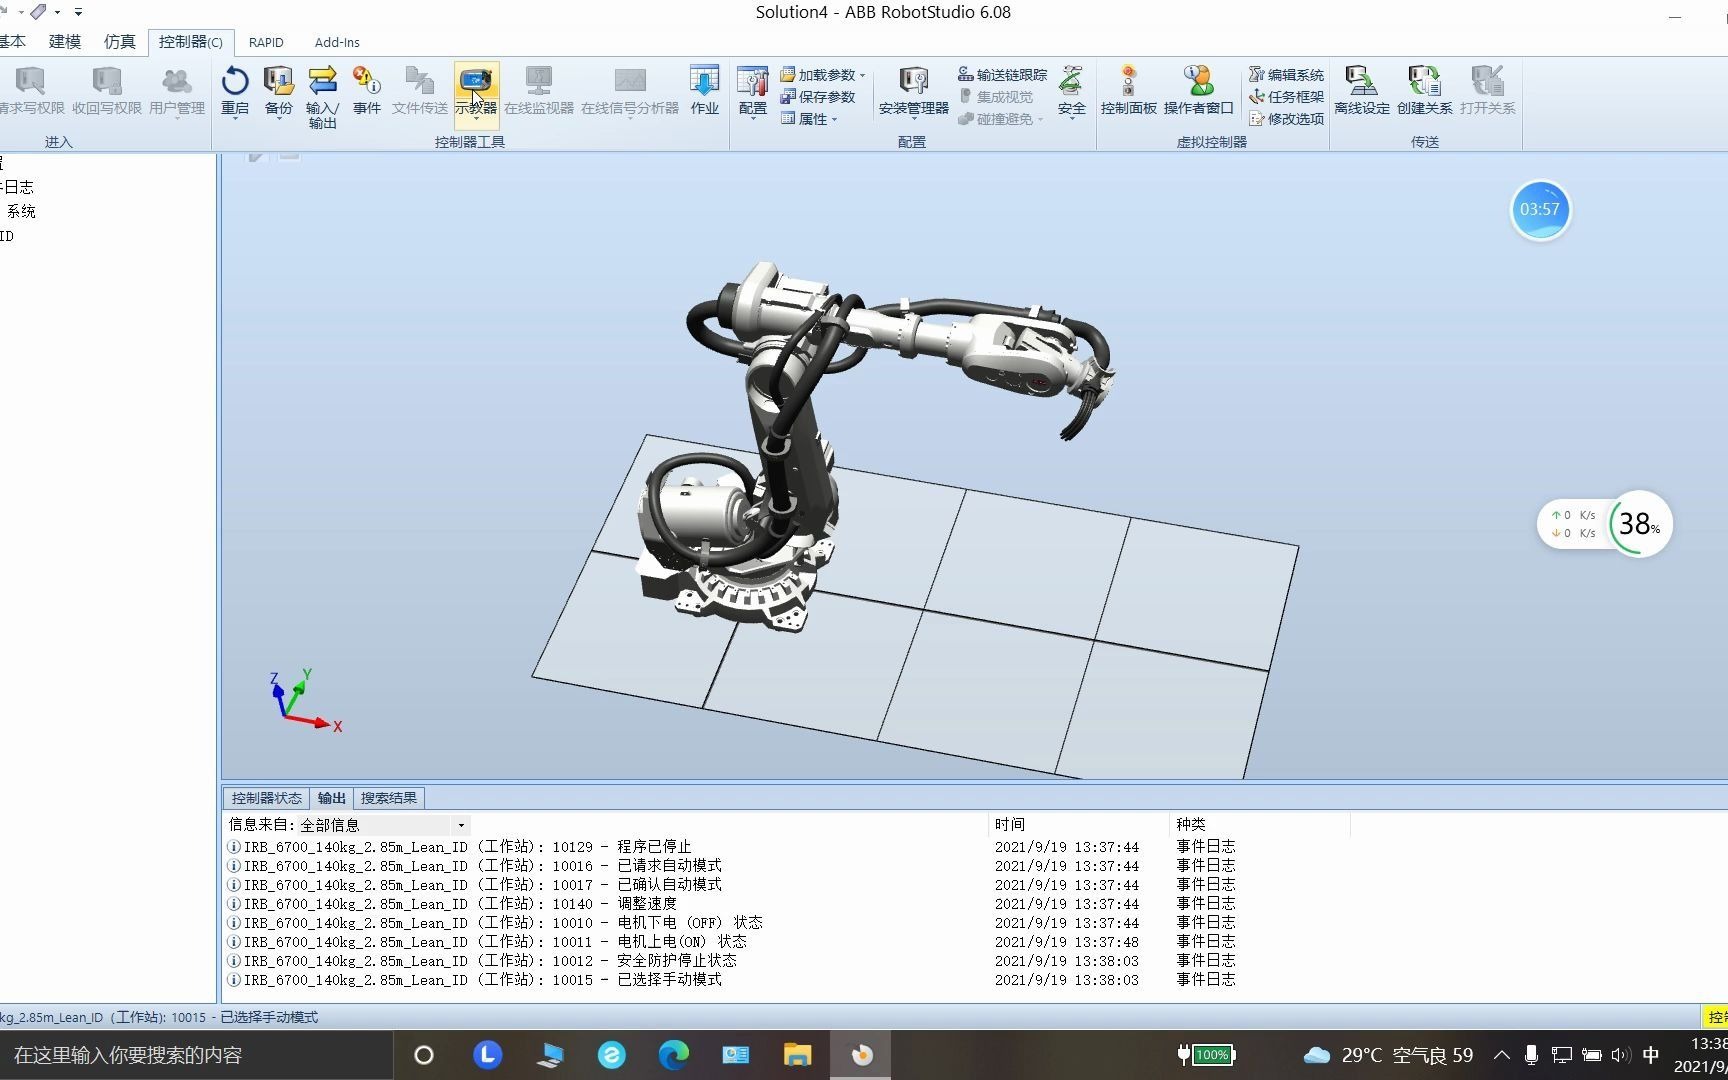The width and height of the screenshot is (1728, 1080).
Task: Click the 请求写权限 request write access icon
Action: (x=30, y=81)
